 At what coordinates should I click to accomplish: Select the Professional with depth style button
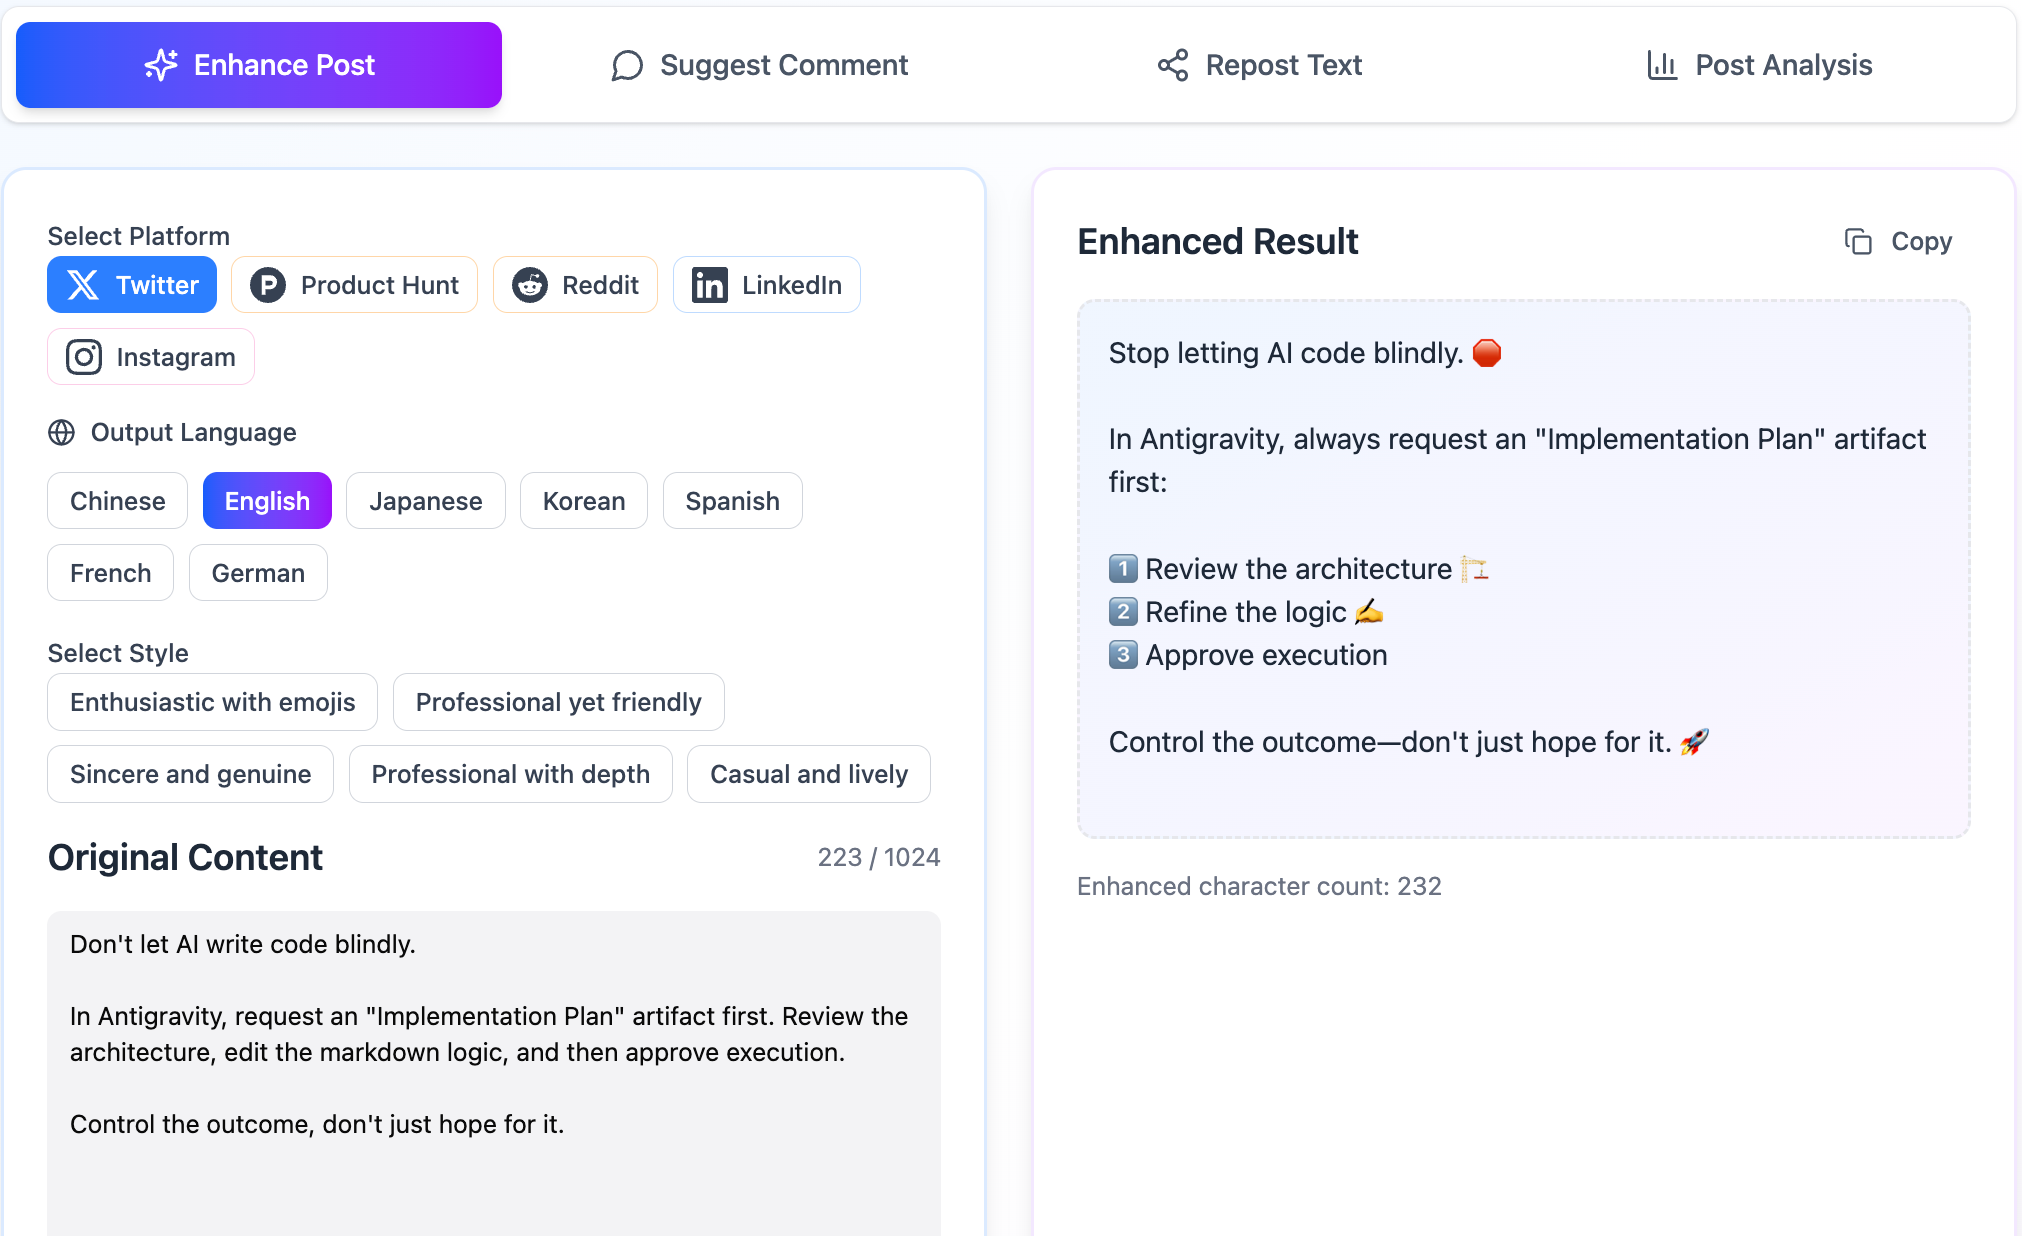click(510, 773)
